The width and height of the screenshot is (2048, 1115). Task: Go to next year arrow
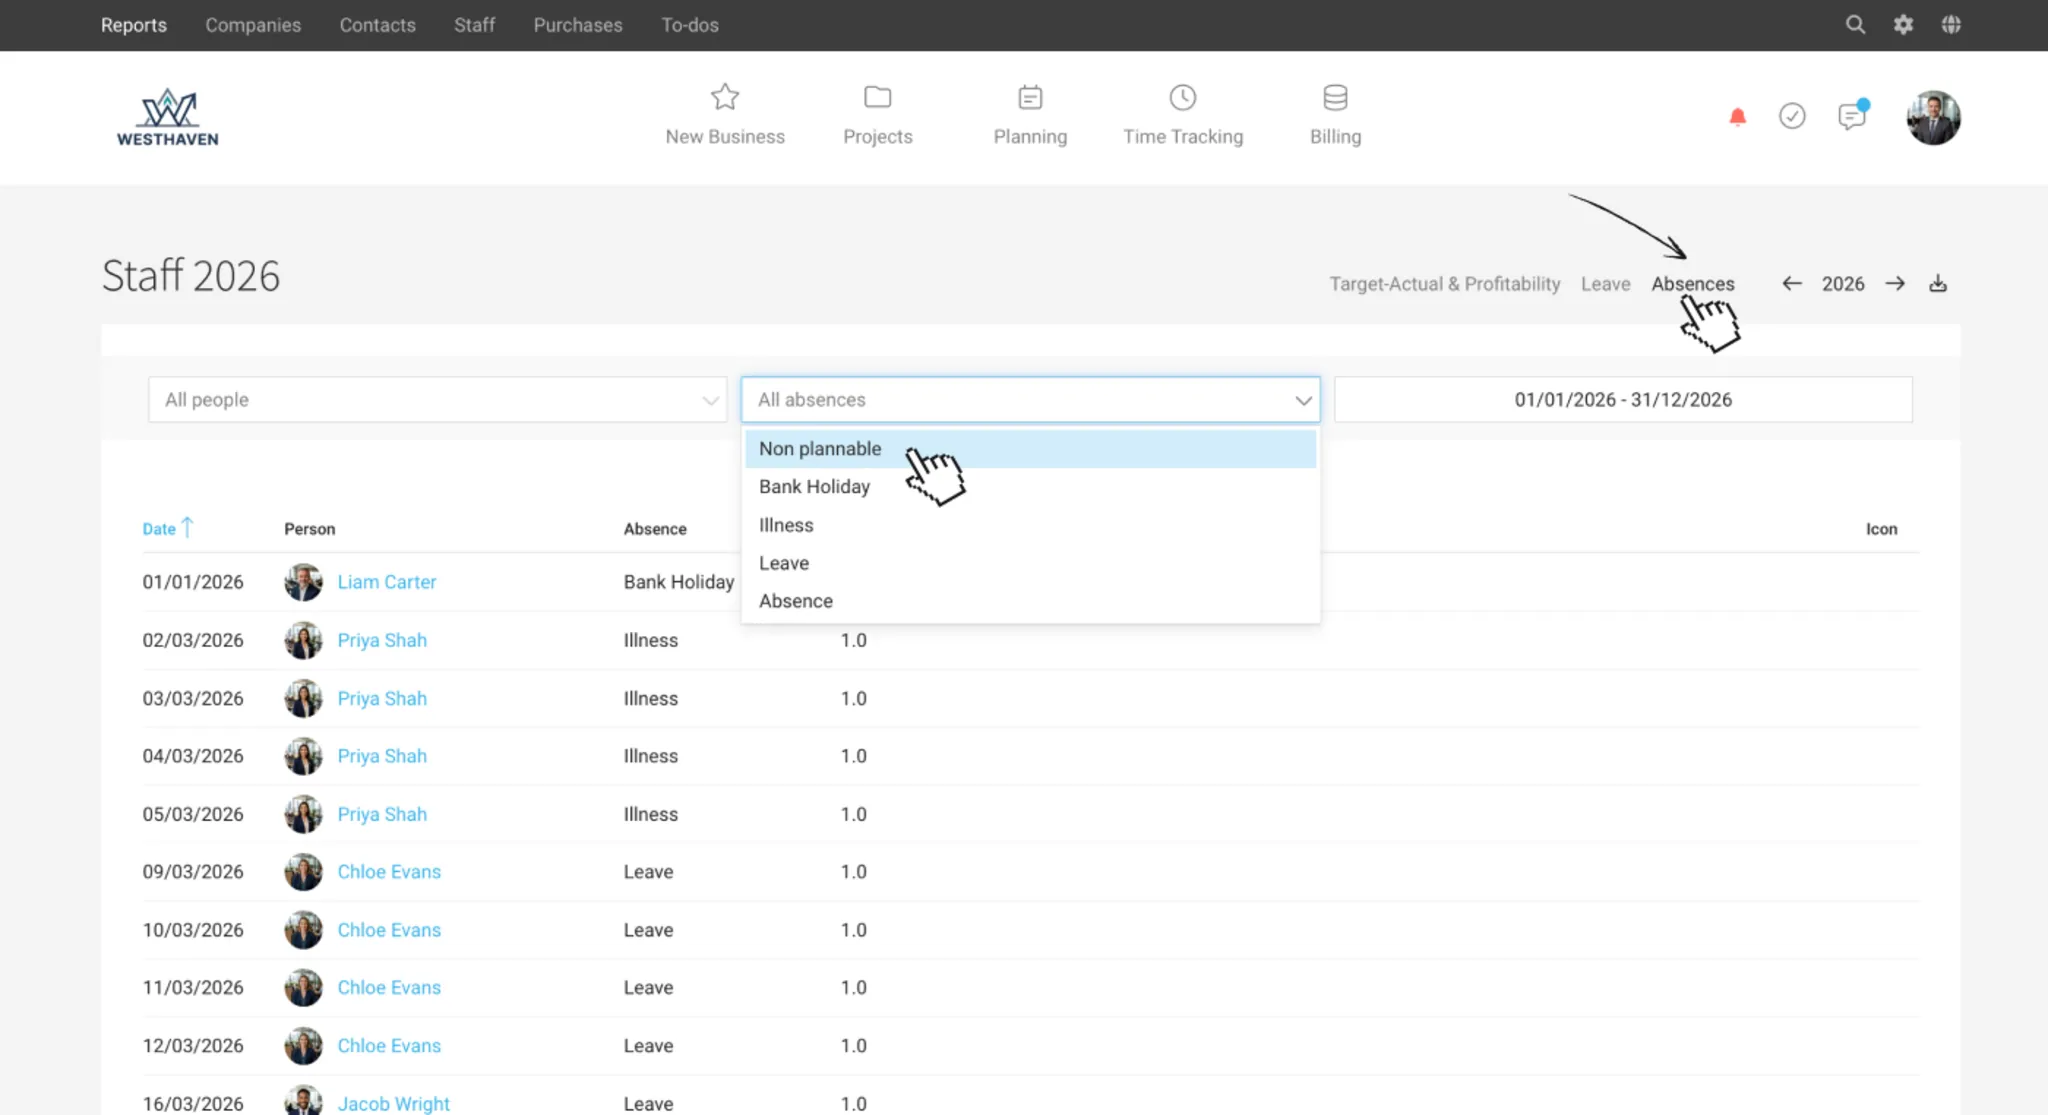(x=1895, y=284)
